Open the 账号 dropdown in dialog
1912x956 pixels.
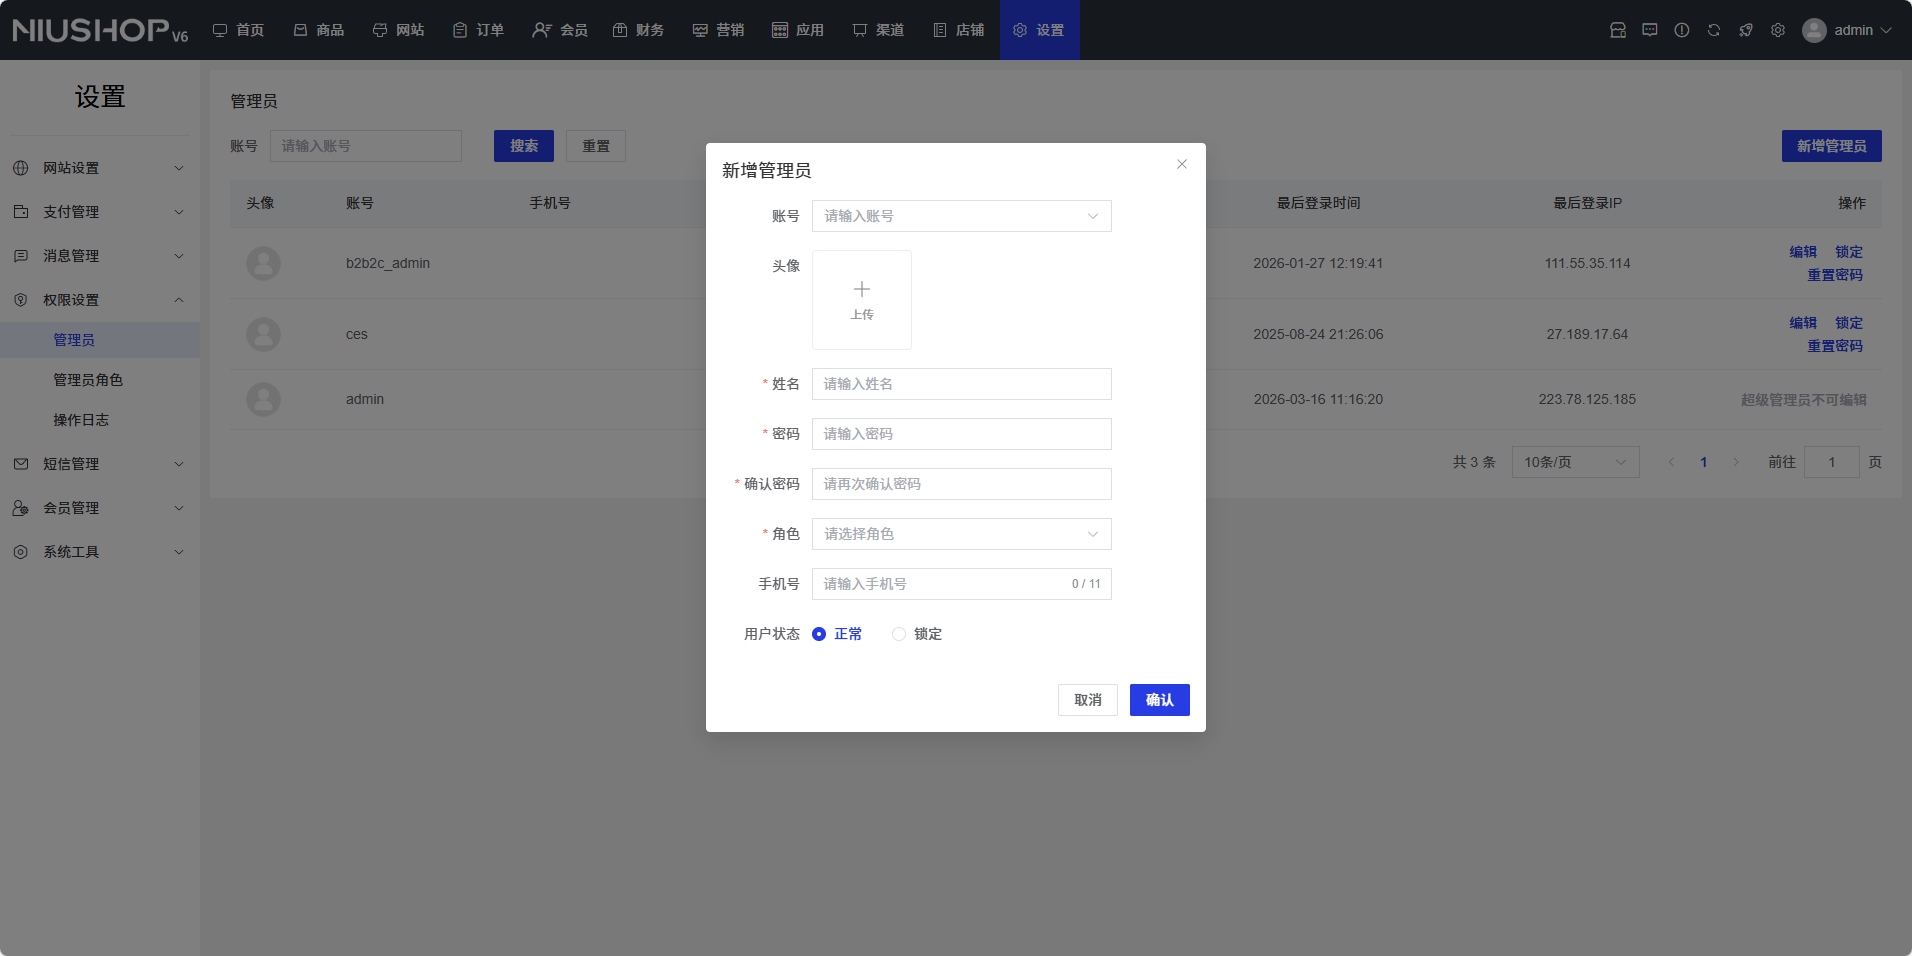coord(960,216)
